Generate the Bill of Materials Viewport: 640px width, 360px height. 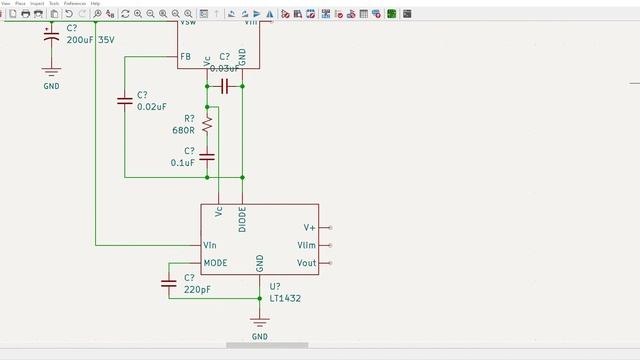(x=376, y=14)
